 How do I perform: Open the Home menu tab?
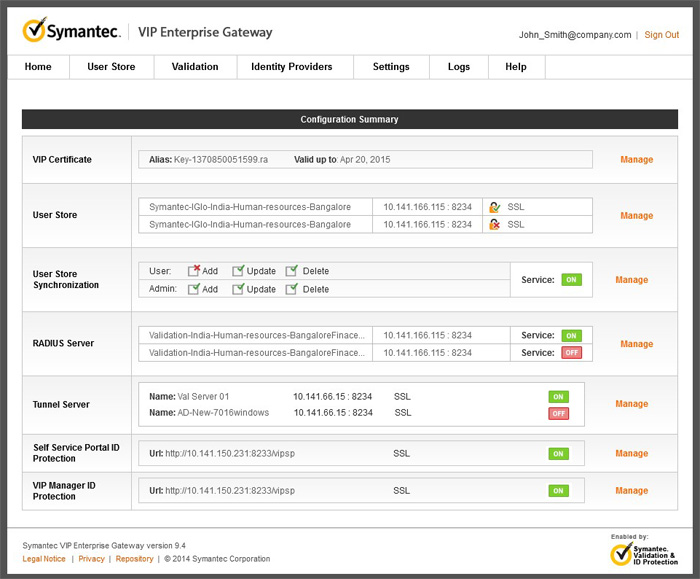coord(38,67)
